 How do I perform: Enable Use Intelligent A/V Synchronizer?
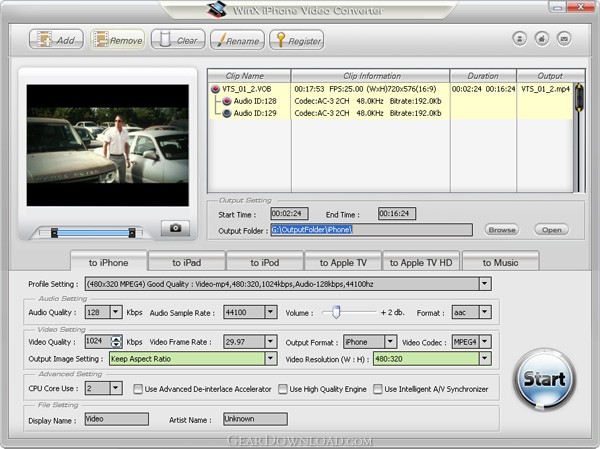coord(378,389)
